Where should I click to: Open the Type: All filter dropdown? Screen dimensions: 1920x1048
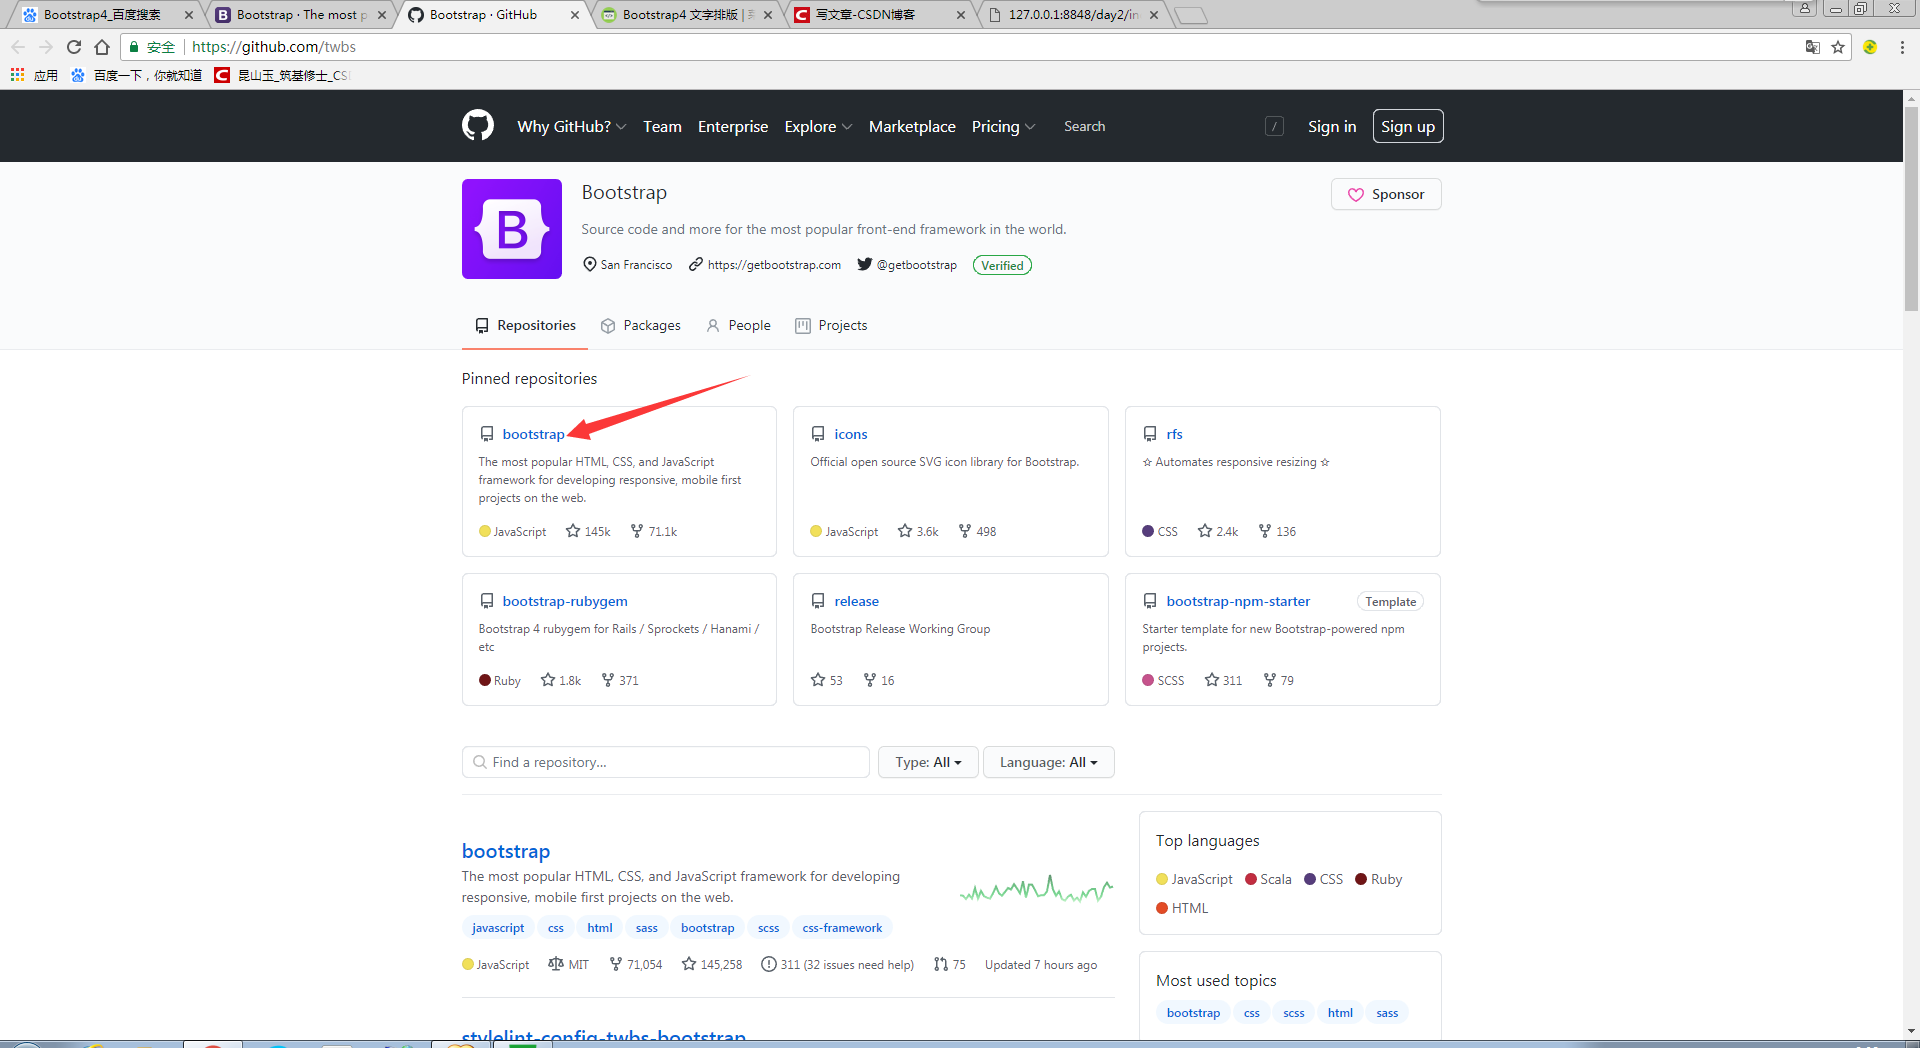[927, 762]
